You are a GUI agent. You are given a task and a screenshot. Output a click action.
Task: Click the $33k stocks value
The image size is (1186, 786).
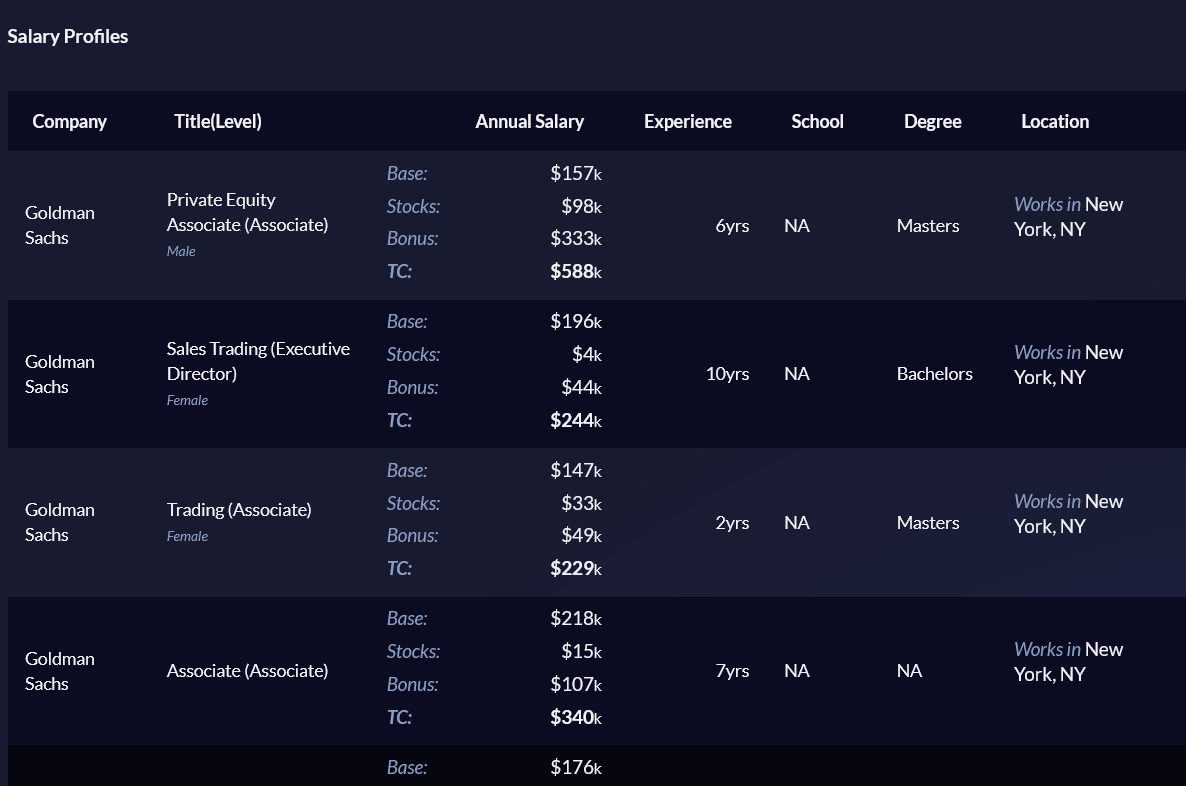pyautogui.click(x=581, y=503)
